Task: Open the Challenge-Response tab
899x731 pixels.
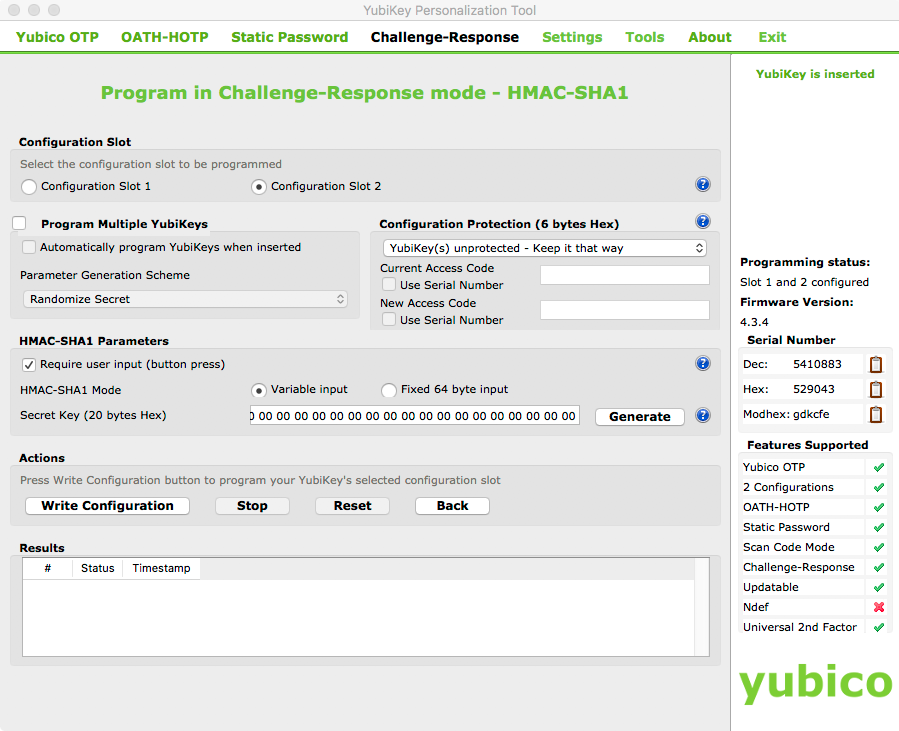Action: (445, 37)
